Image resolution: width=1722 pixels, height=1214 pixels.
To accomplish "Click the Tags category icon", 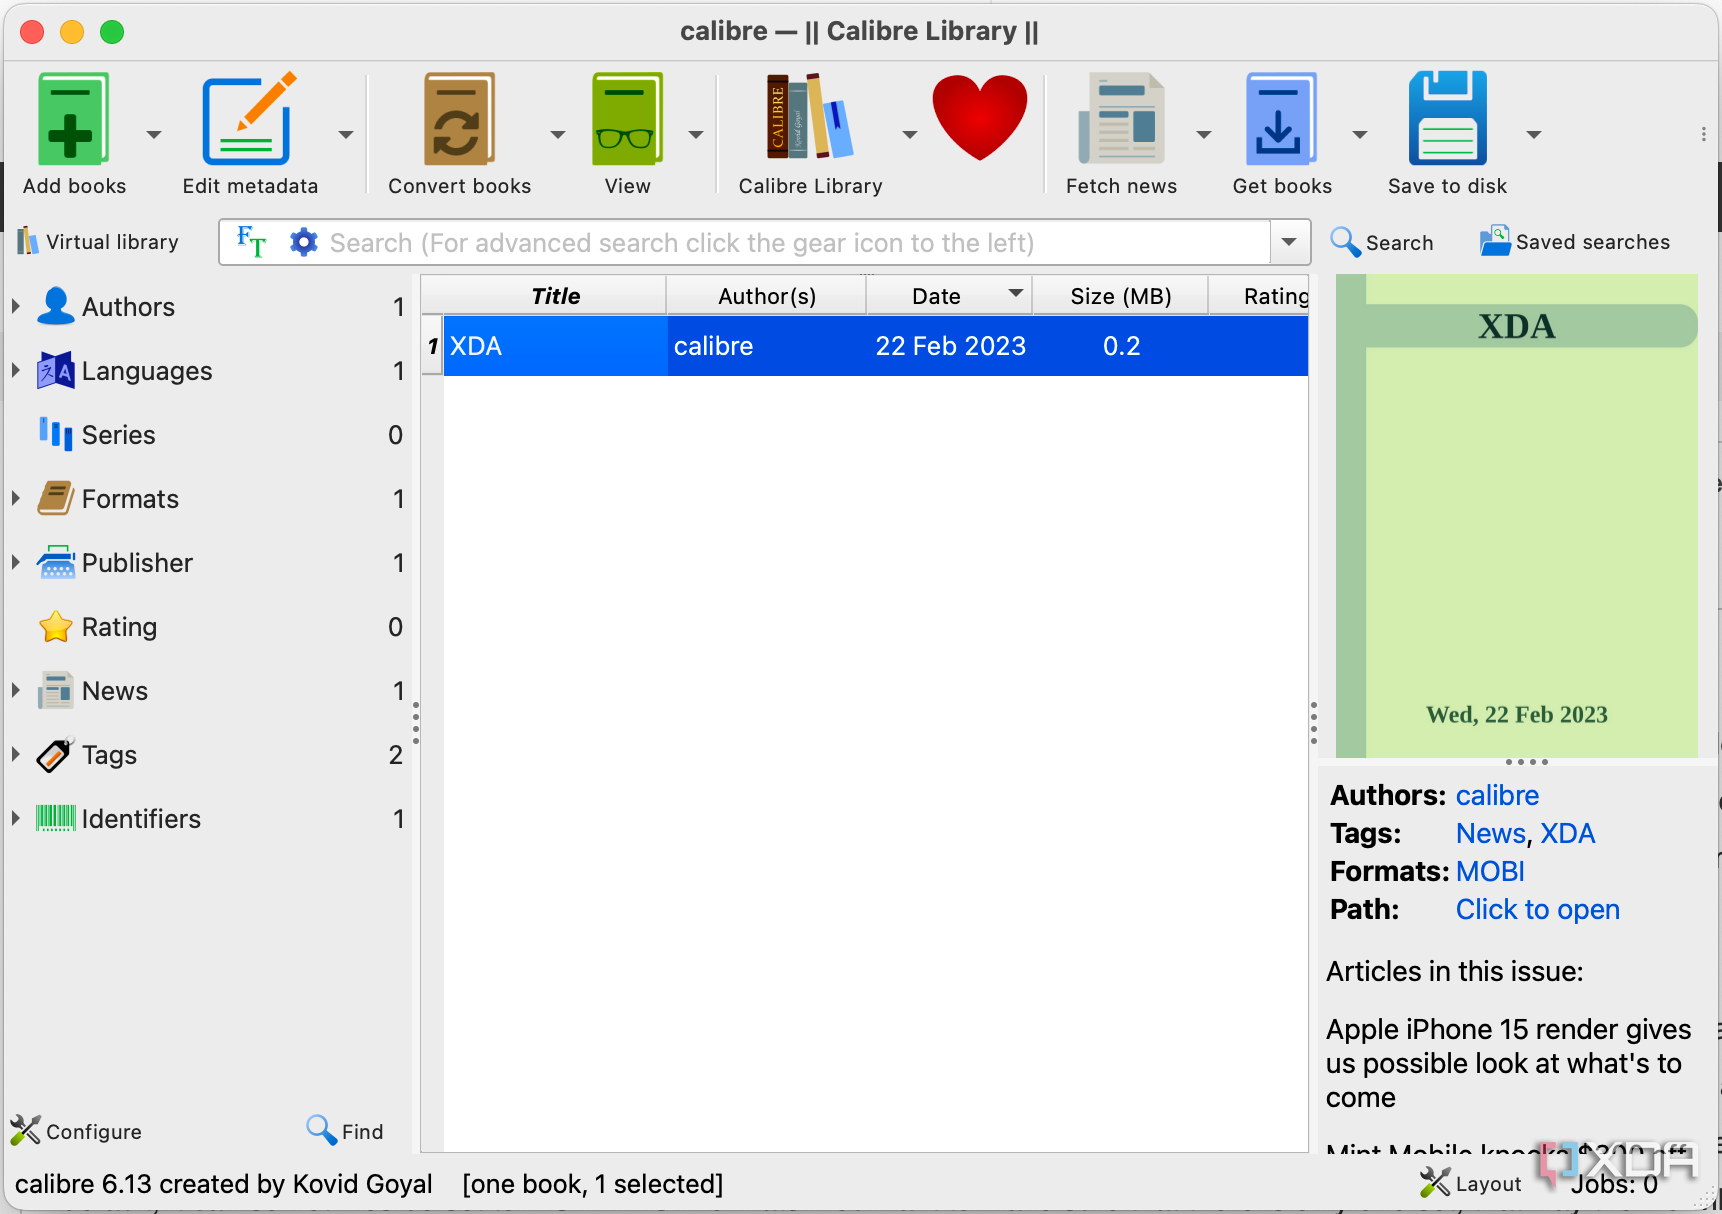I will pos(56,754).
